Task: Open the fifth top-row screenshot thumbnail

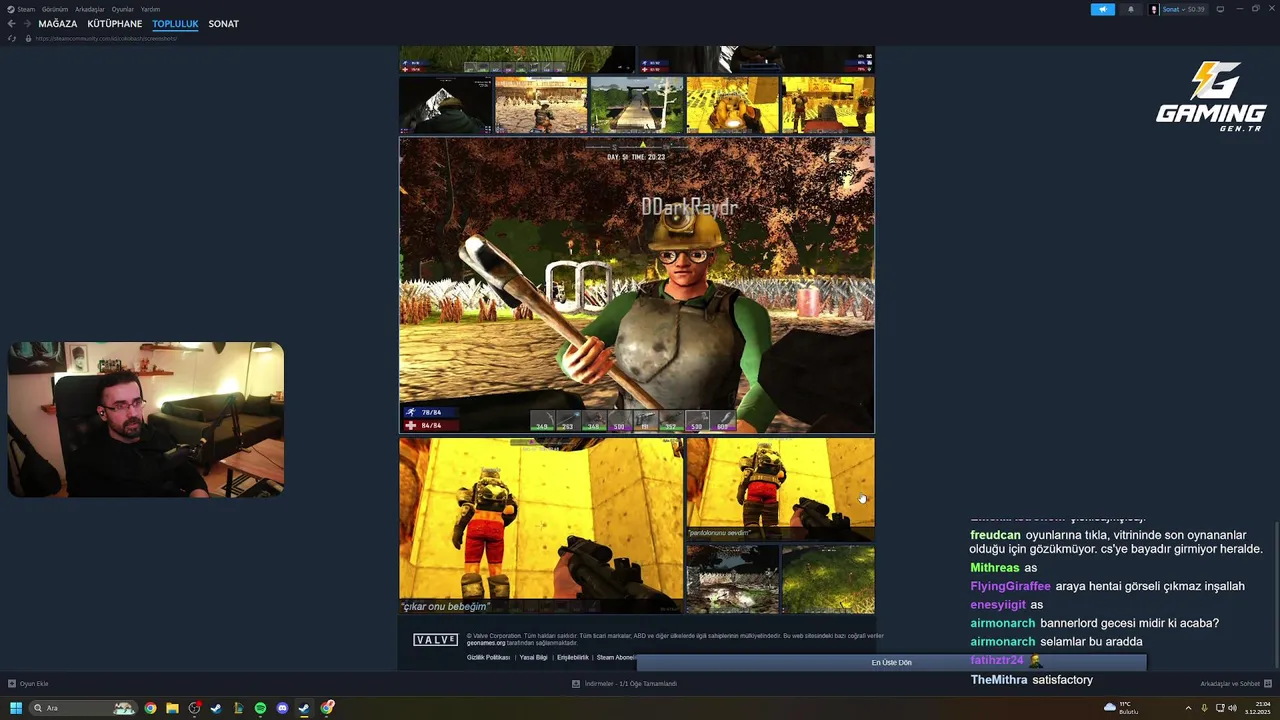Action: tap(828, 105)
